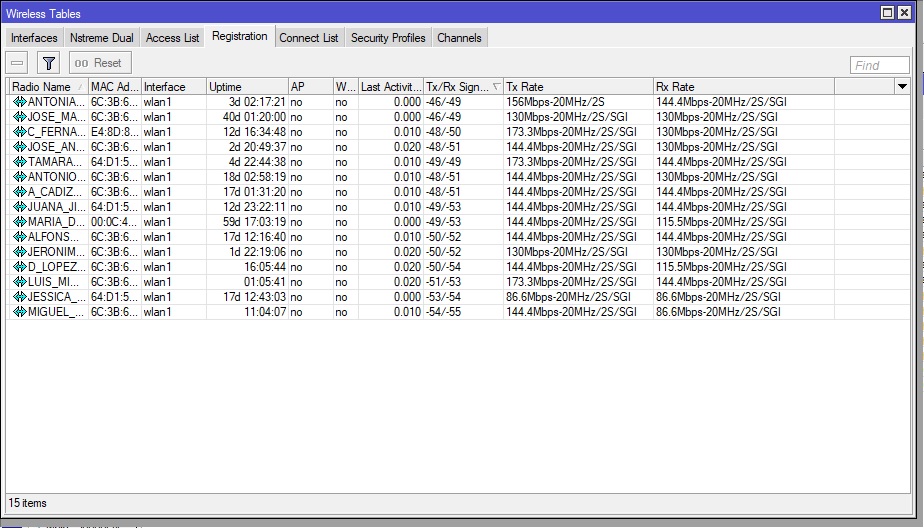Click the MARIA_D row client icon
Image resolution: width=924 pixels, height=528 pixels.
coord(19,222)
